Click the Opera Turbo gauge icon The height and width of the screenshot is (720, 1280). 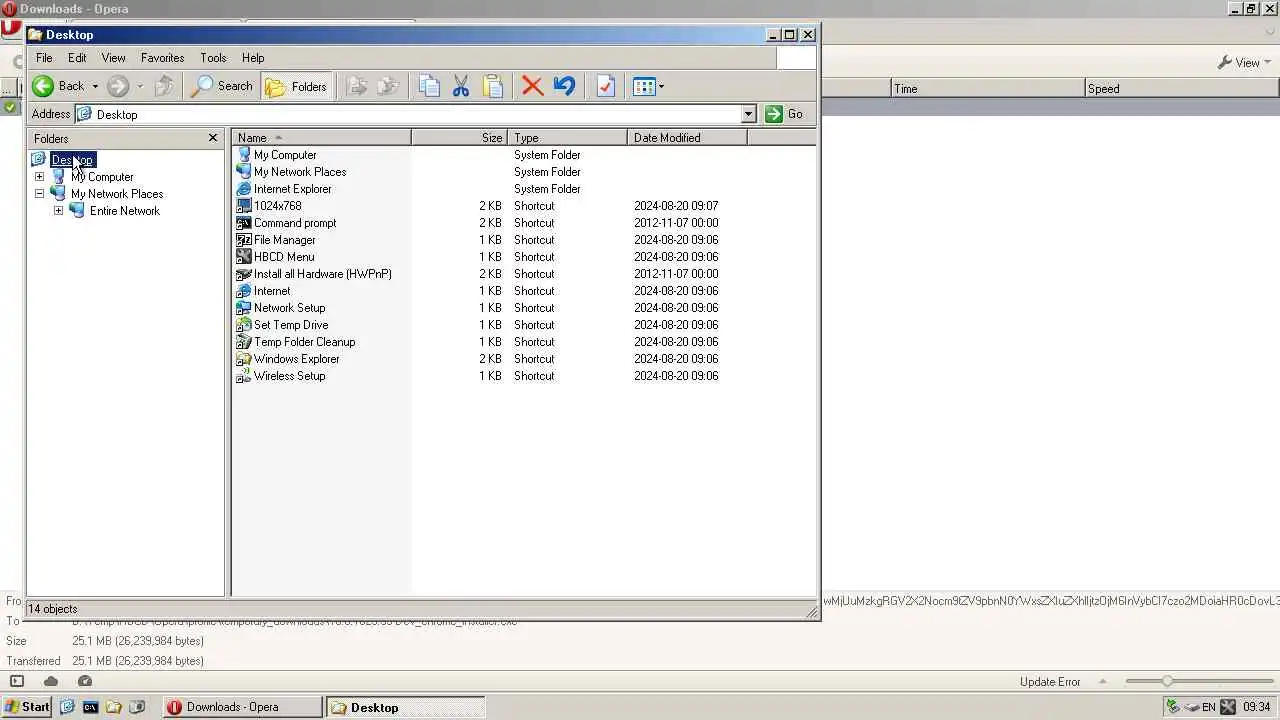[x=85, y=681]
